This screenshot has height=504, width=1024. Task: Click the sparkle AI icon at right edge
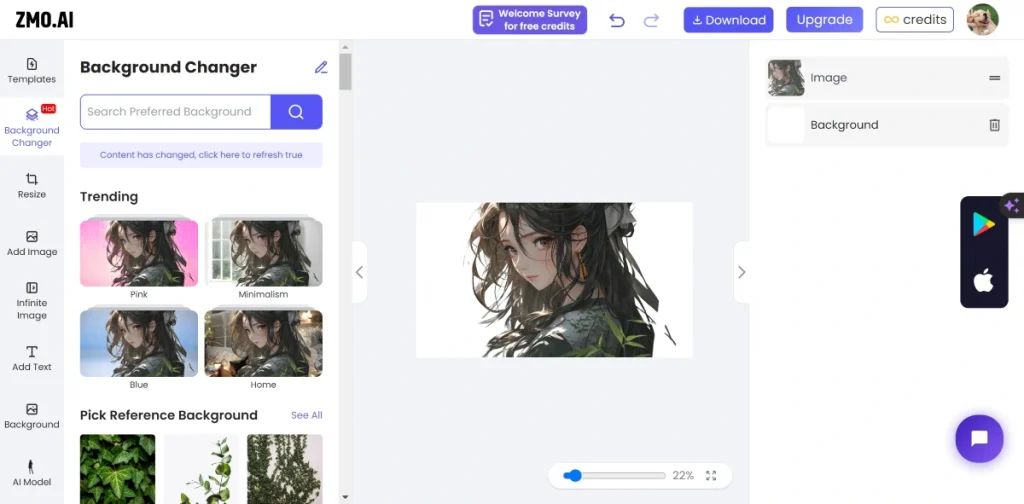[1012, 206]
